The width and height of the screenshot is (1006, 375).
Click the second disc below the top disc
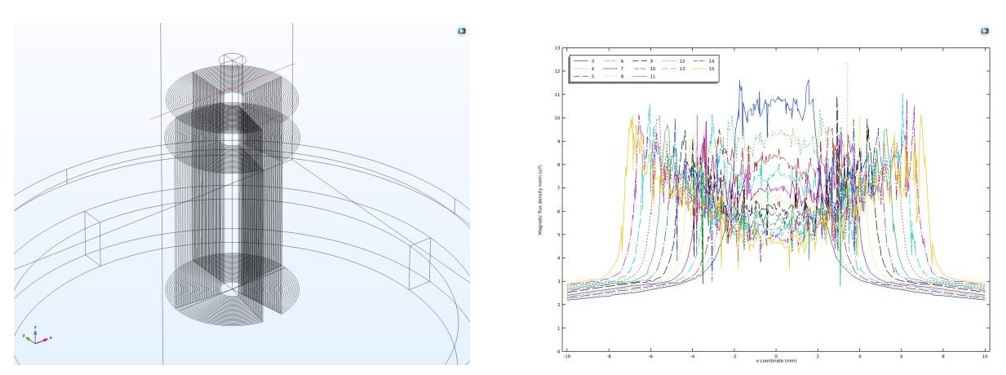tap(232, 137)
